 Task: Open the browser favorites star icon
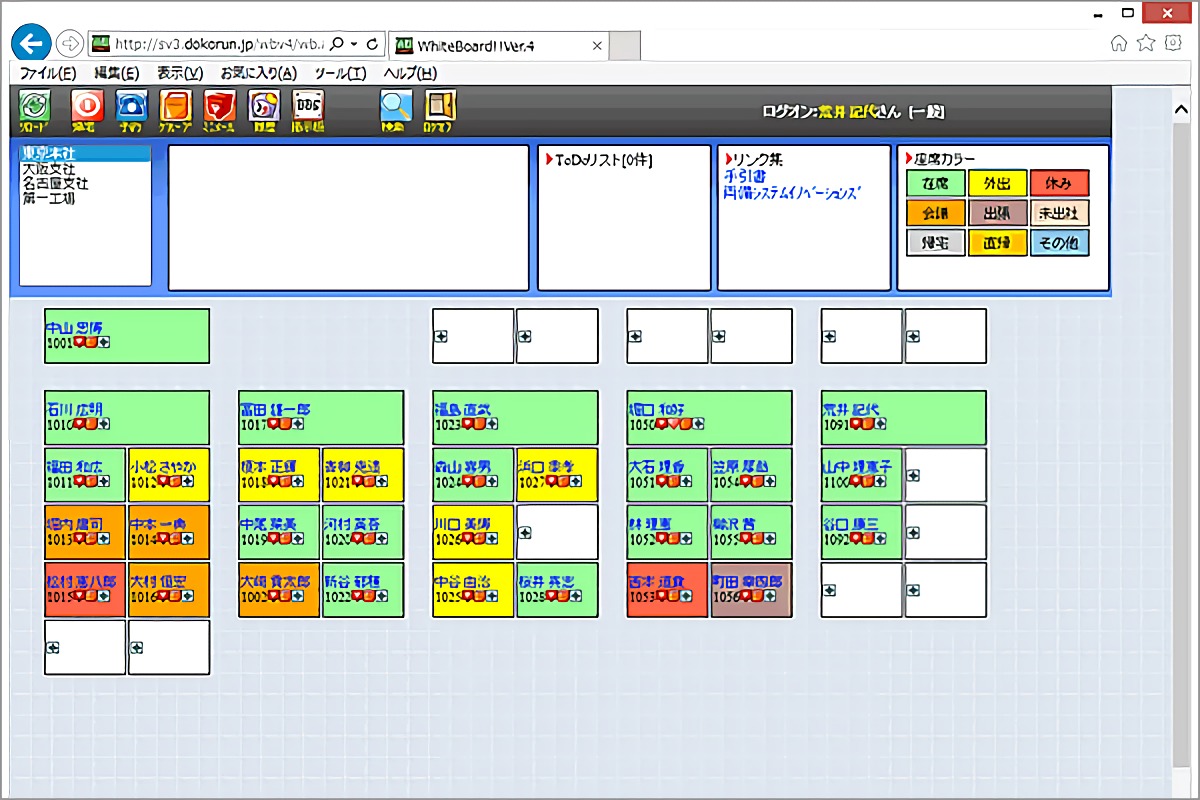[1146, 43]
